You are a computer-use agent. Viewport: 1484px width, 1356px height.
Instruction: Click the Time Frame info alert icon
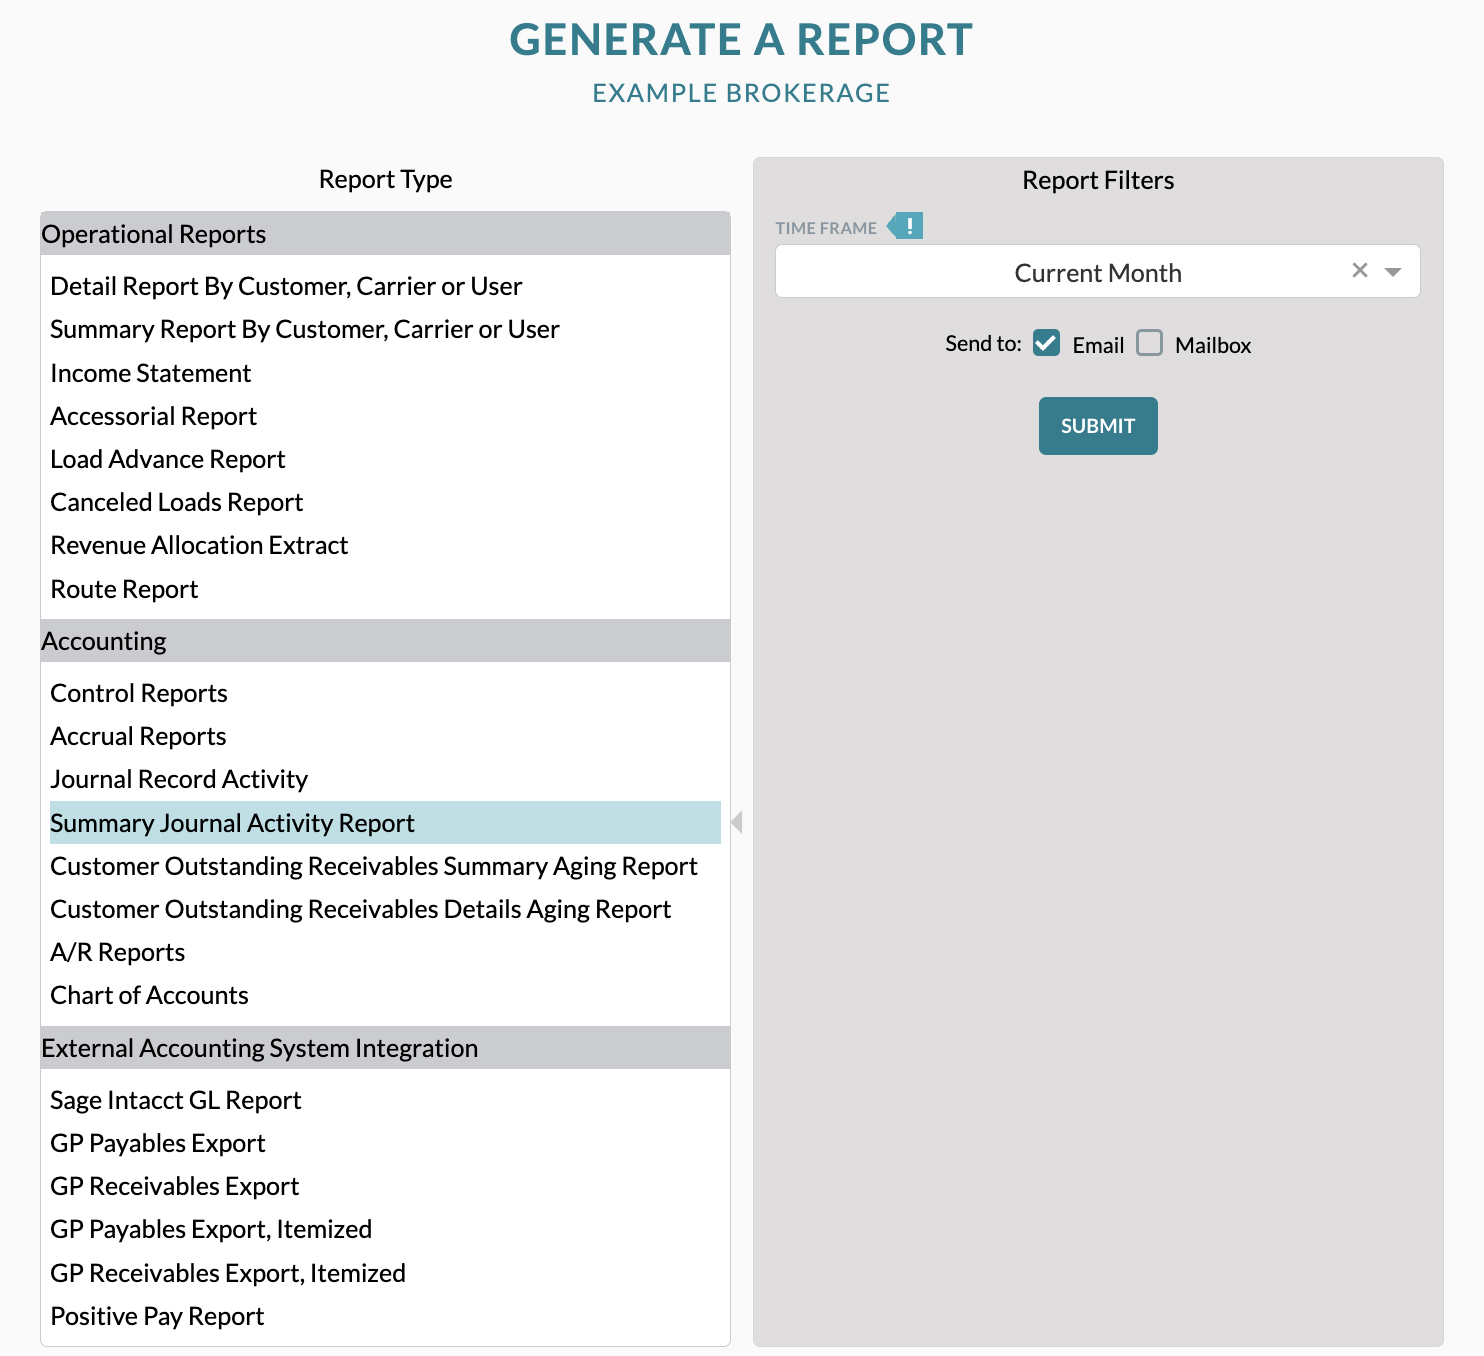click(x=906, y=226)
